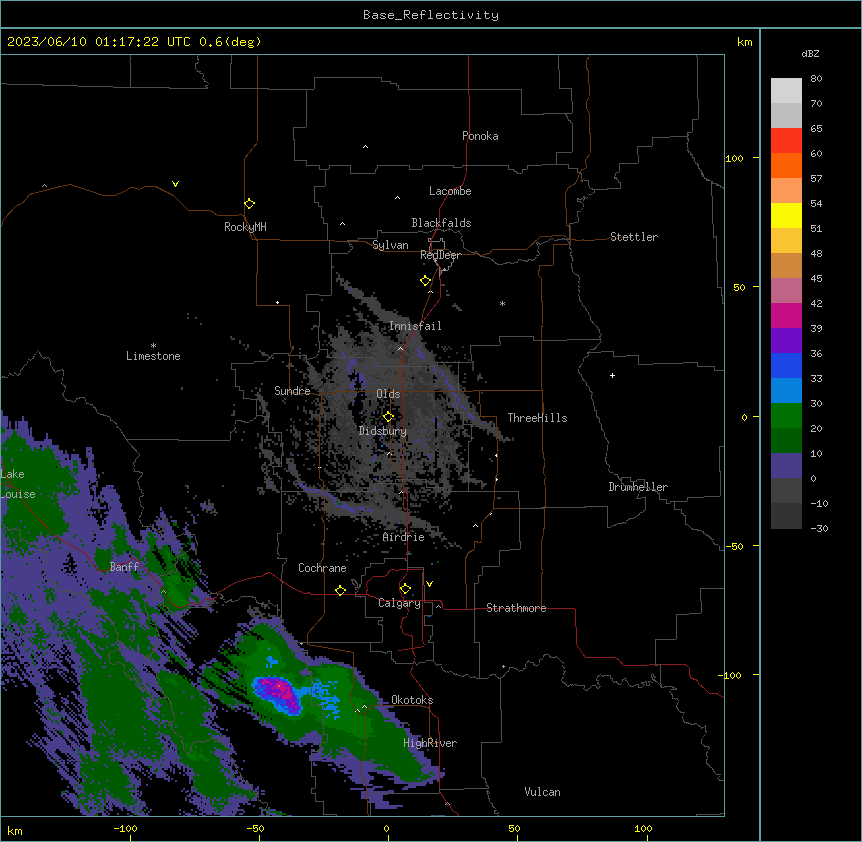862x842 pixels.
Task: Click the Stettler city label
Action: click(634, 237)
